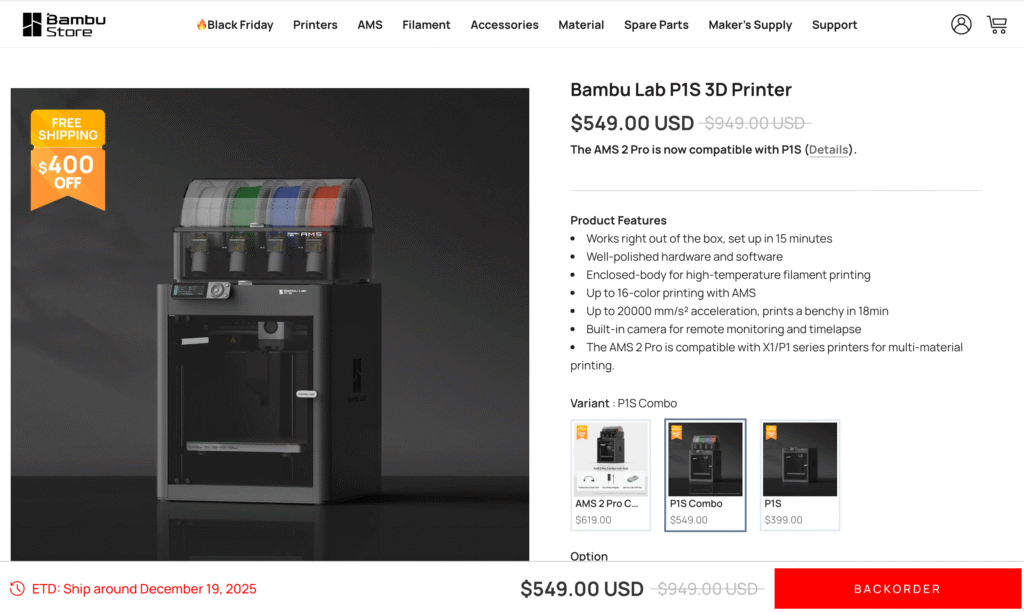The image size is (1024, 612).
Task: Click the ETD clock icon
Action: pyautogui.click(x=18, y=588)
